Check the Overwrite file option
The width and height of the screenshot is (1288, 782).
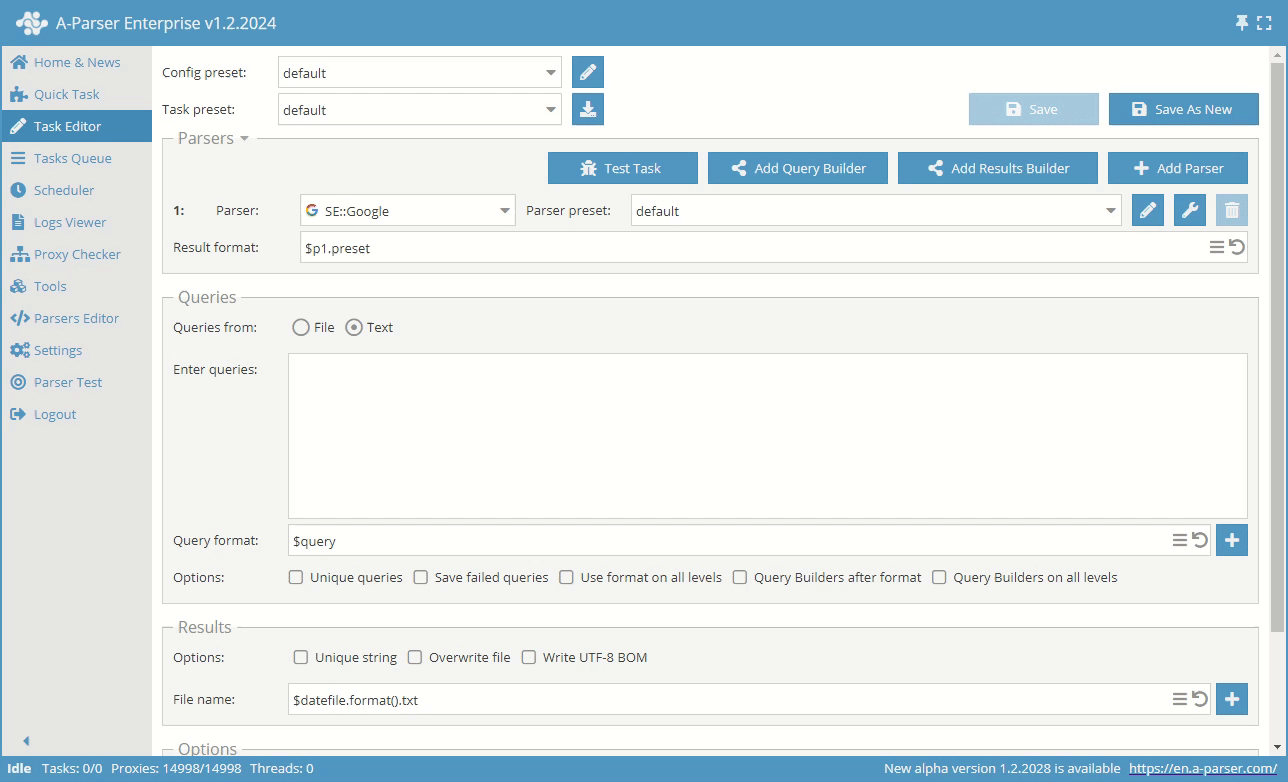pos(415,657)
